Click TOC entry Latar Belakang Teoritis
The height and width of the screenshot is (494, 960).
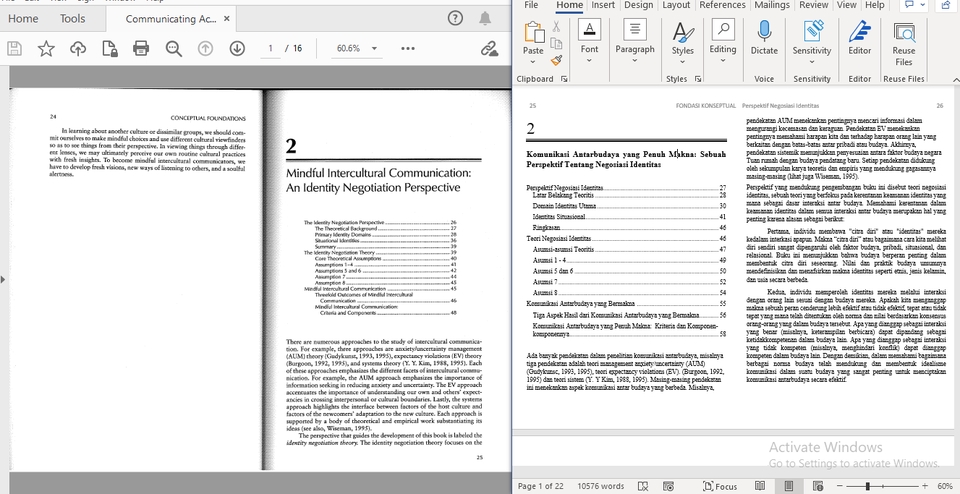click(x=629, y=195)
